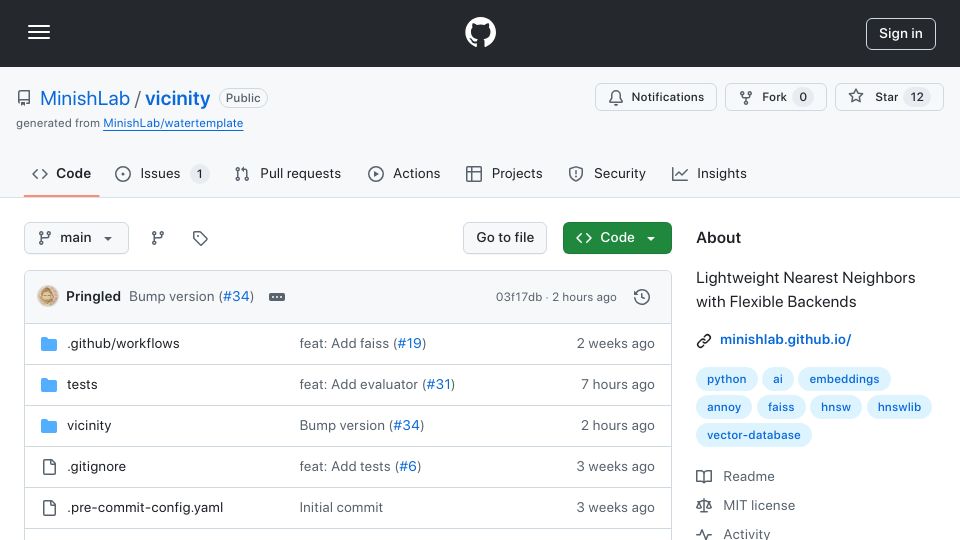Screen dimensions: 960x540
Task: Click the vicinity folder icon
Action: coord(49,426)
